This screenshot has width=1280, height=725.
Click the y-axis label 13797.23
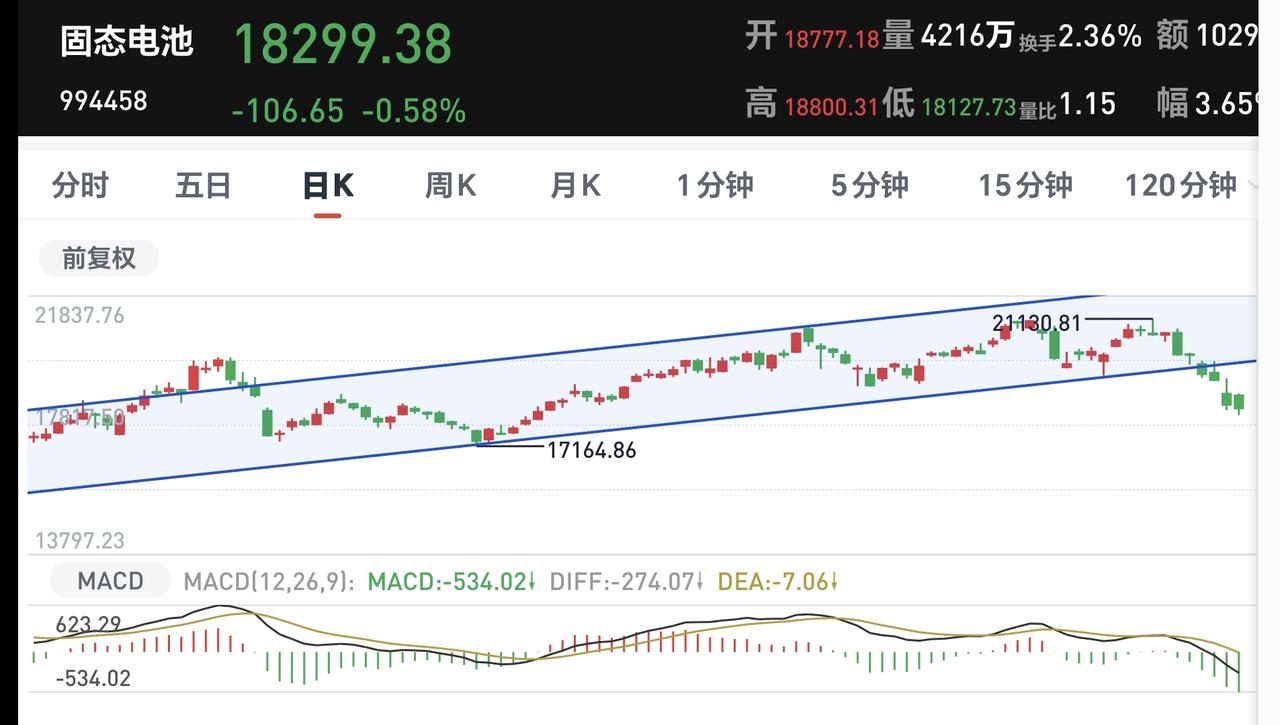coord(80,541)
